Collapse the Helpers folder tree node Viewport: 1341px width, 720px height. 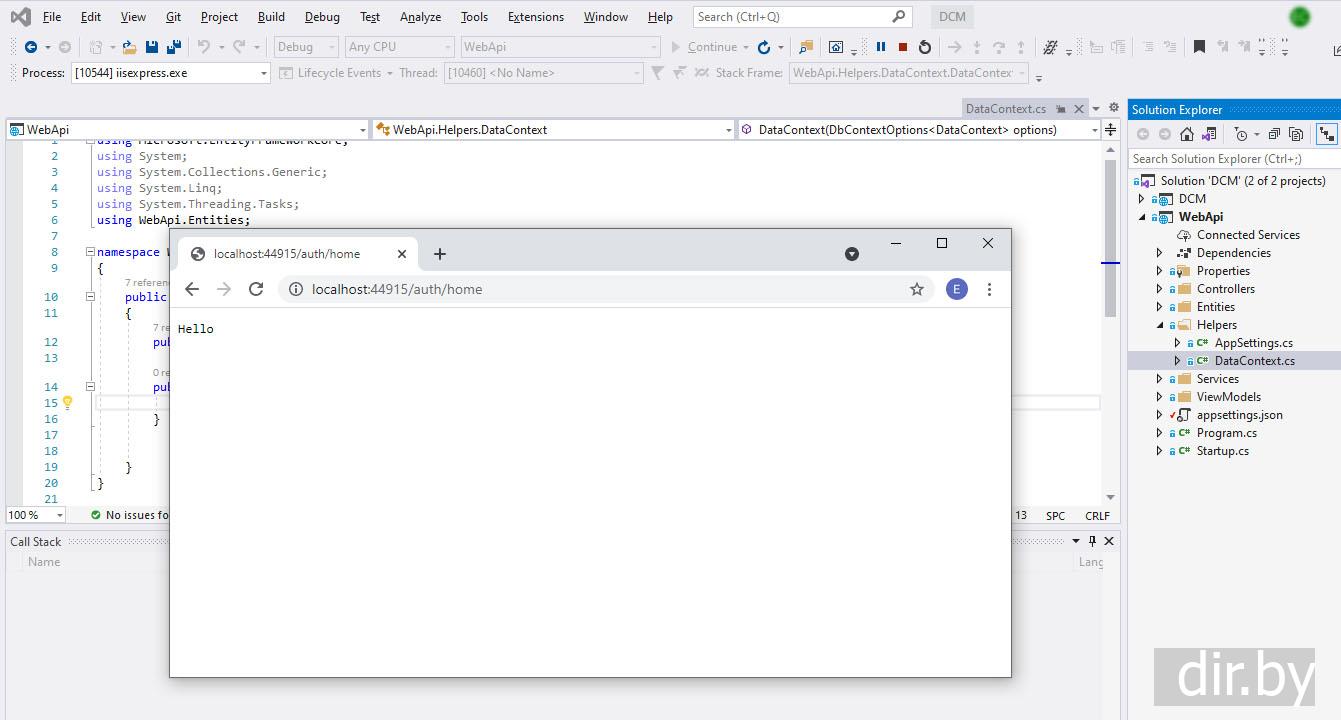click(x=1160, y=325)
